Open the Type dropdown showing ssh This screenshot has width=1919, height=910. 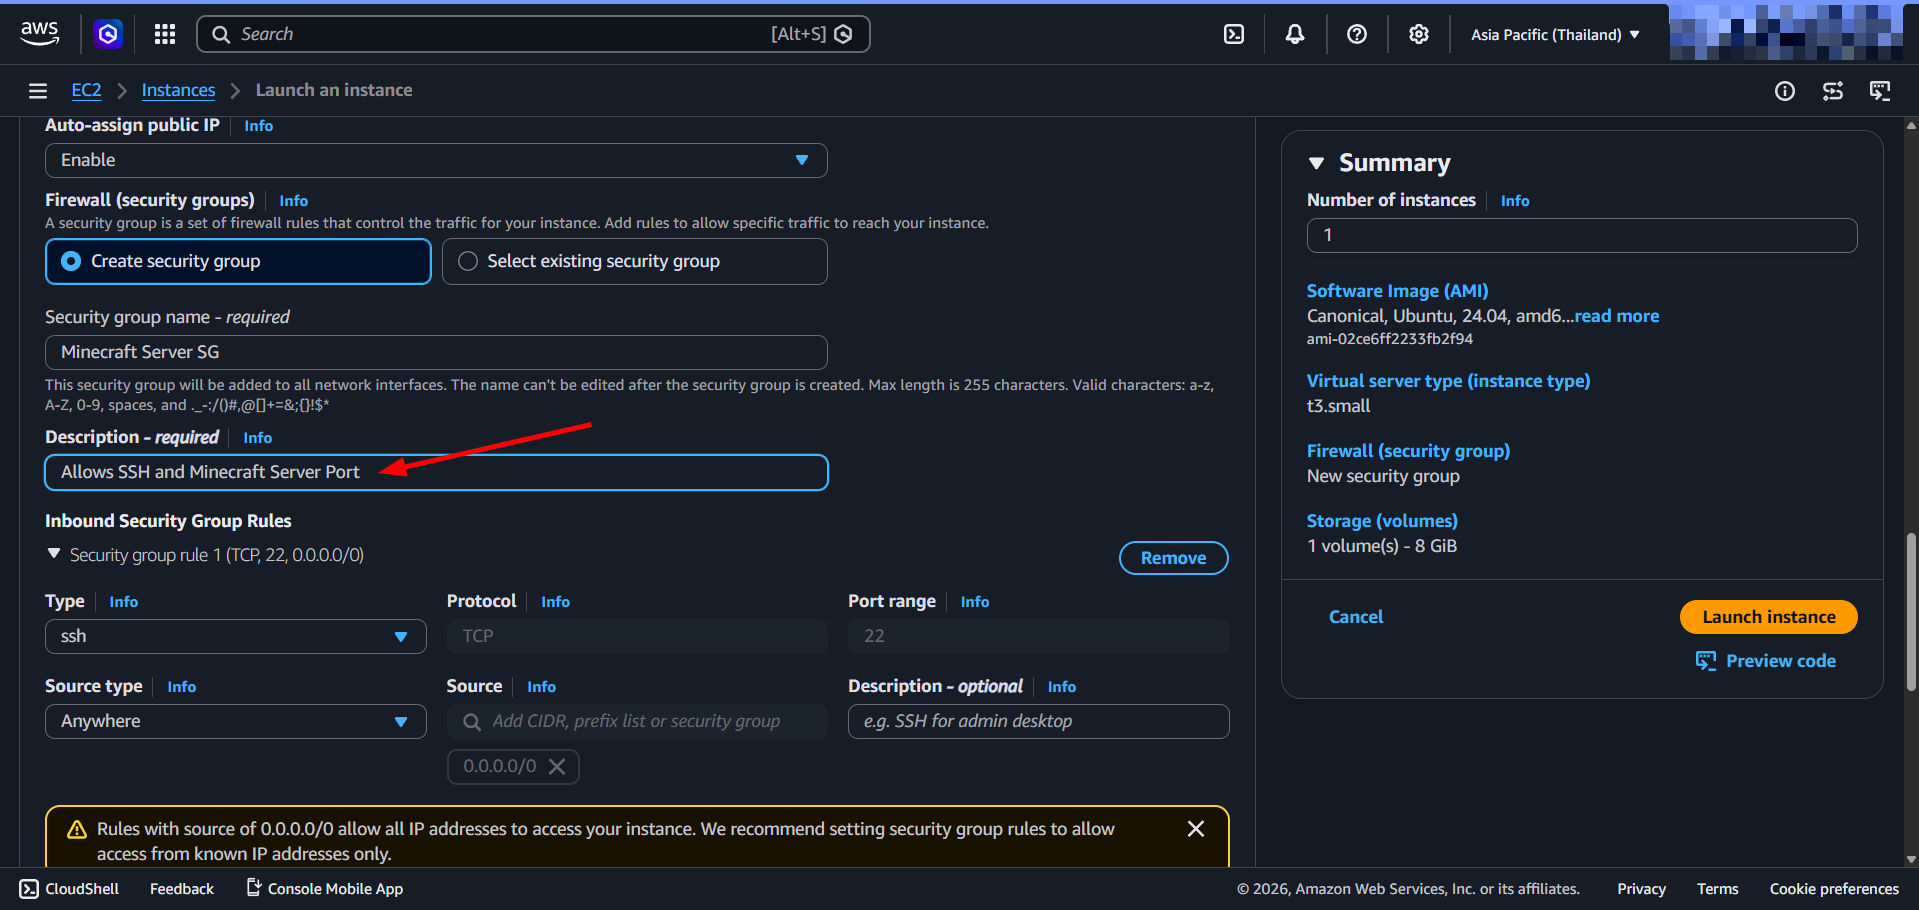[236, 636]
